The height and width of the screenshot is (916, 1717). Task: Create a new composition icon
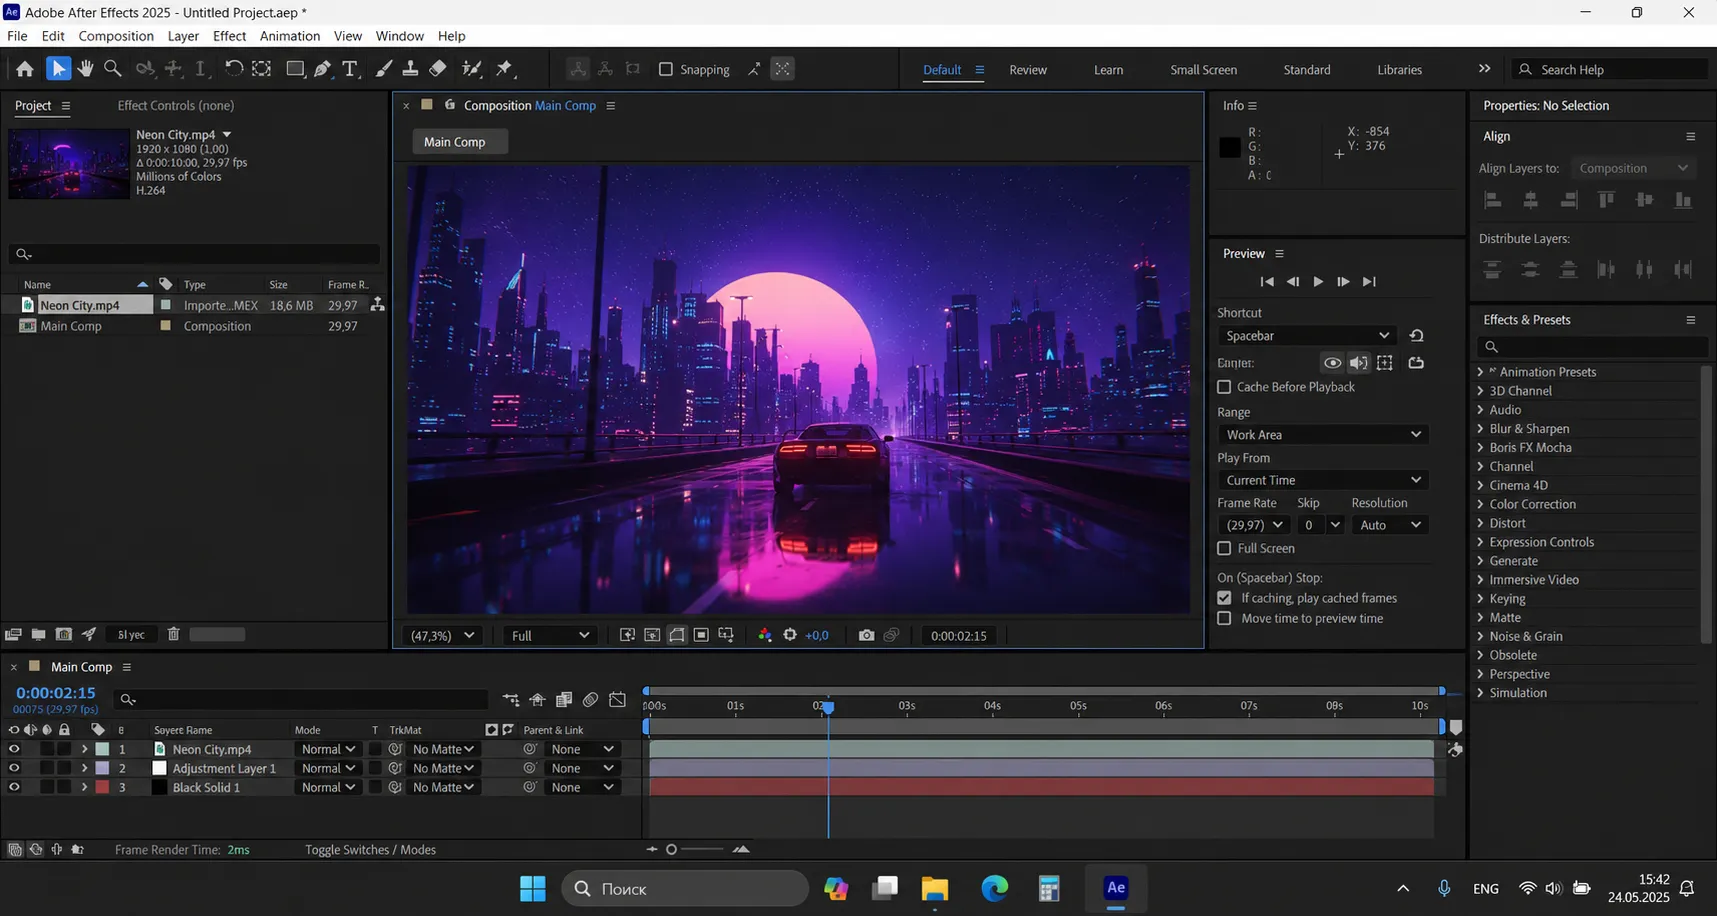(64, 634)
